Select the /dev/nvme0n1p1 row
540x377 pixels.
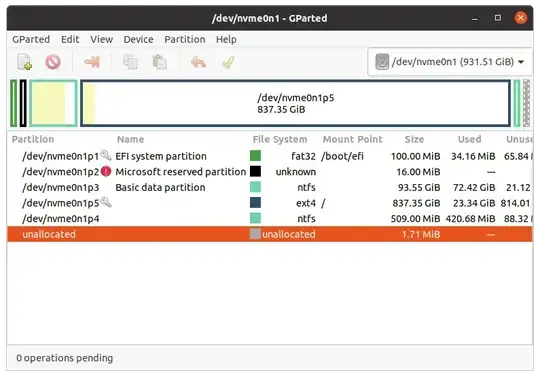click(x=270, y=156)
